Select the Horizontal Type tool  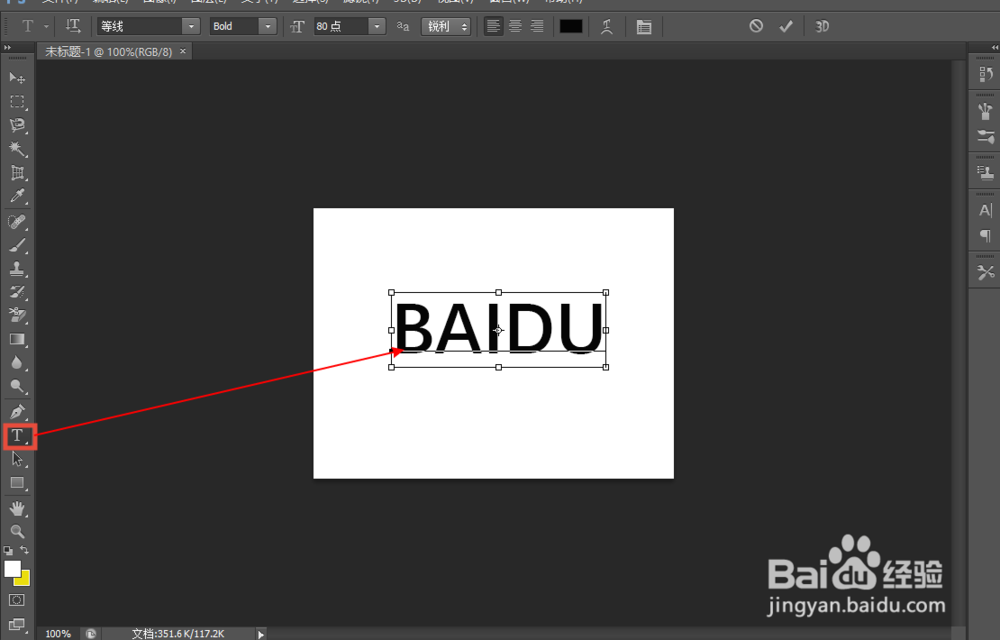coord(17,436)
